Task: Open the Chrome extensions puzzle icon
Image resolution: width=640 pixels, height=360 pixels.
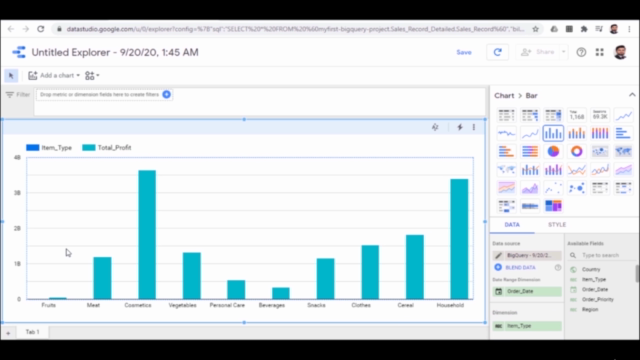Action: 584,29
